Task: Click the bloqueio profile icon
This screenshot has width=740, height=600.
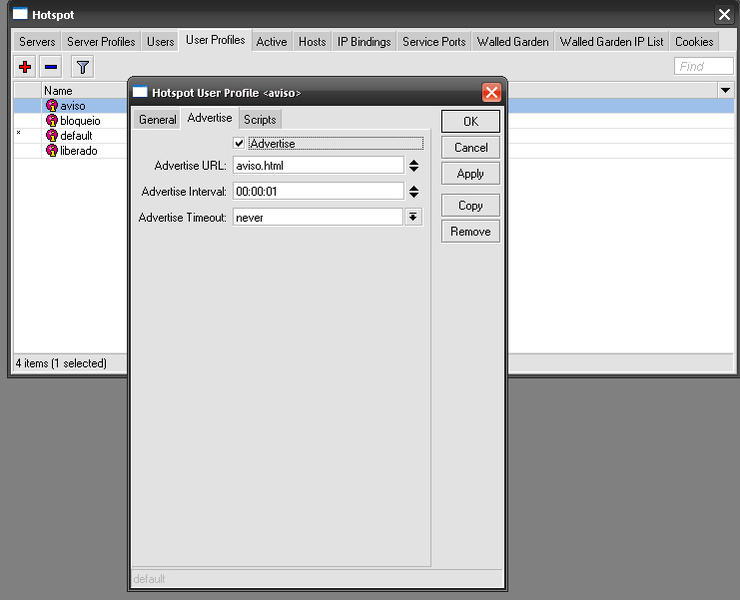Action: click(52, 120)
